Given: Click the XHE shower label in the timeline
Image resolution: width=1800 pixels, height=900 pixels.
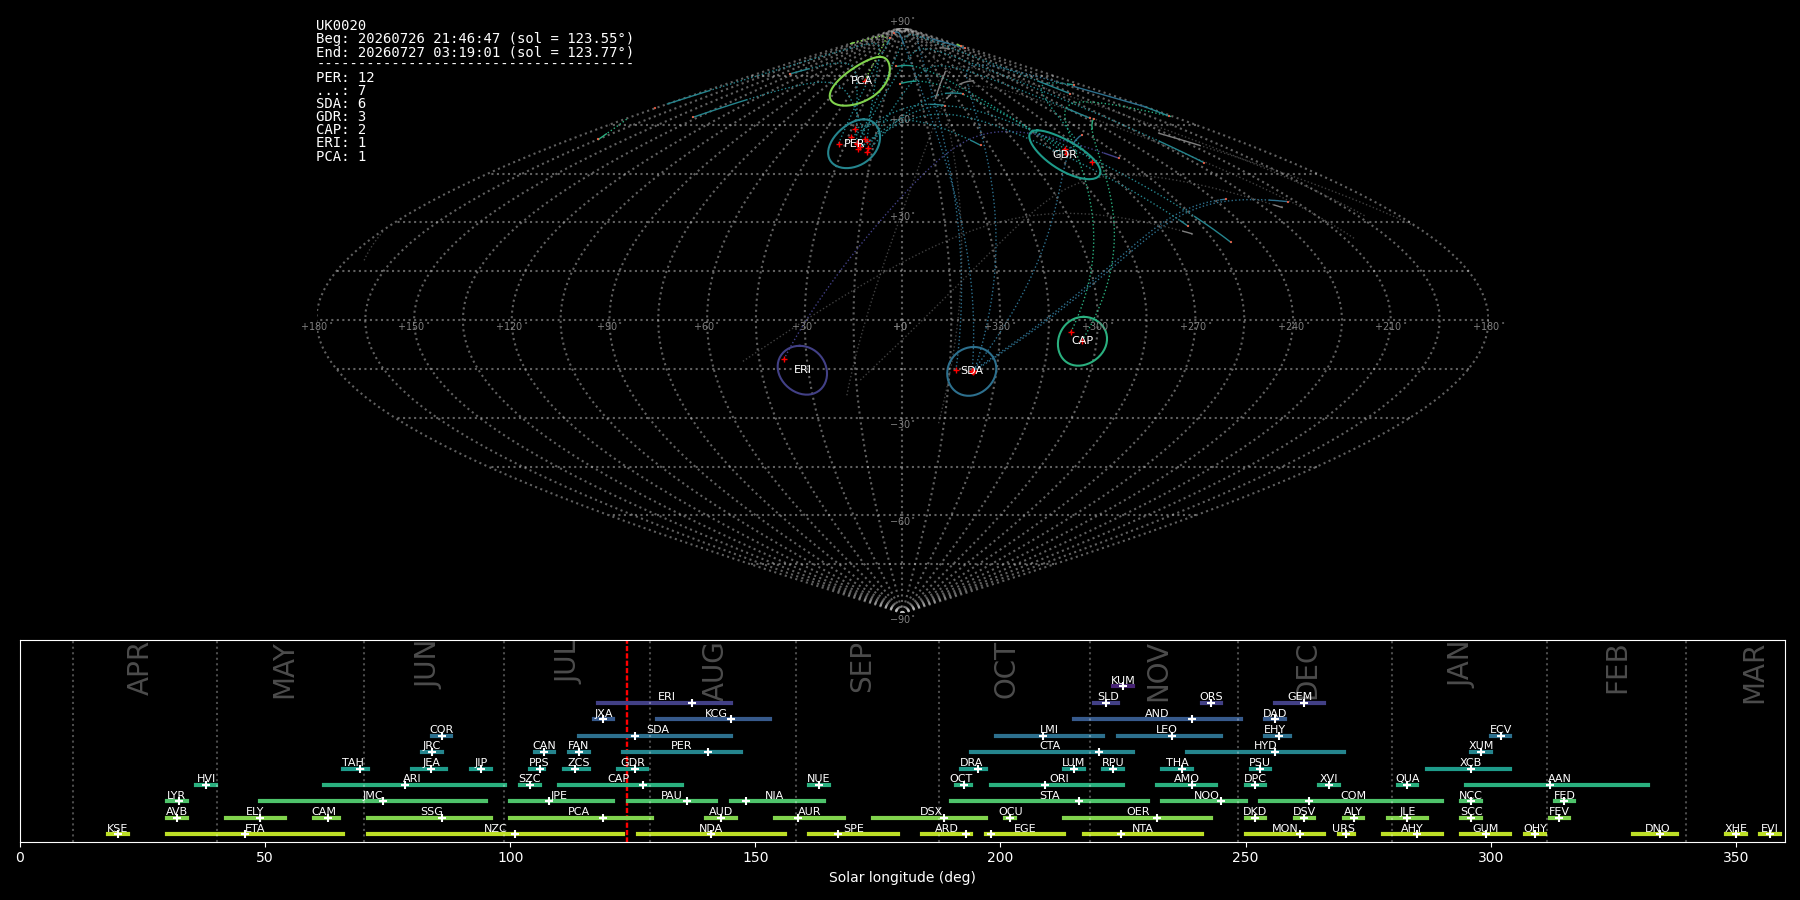Looking at the screenshot, I should [1735, 829].
